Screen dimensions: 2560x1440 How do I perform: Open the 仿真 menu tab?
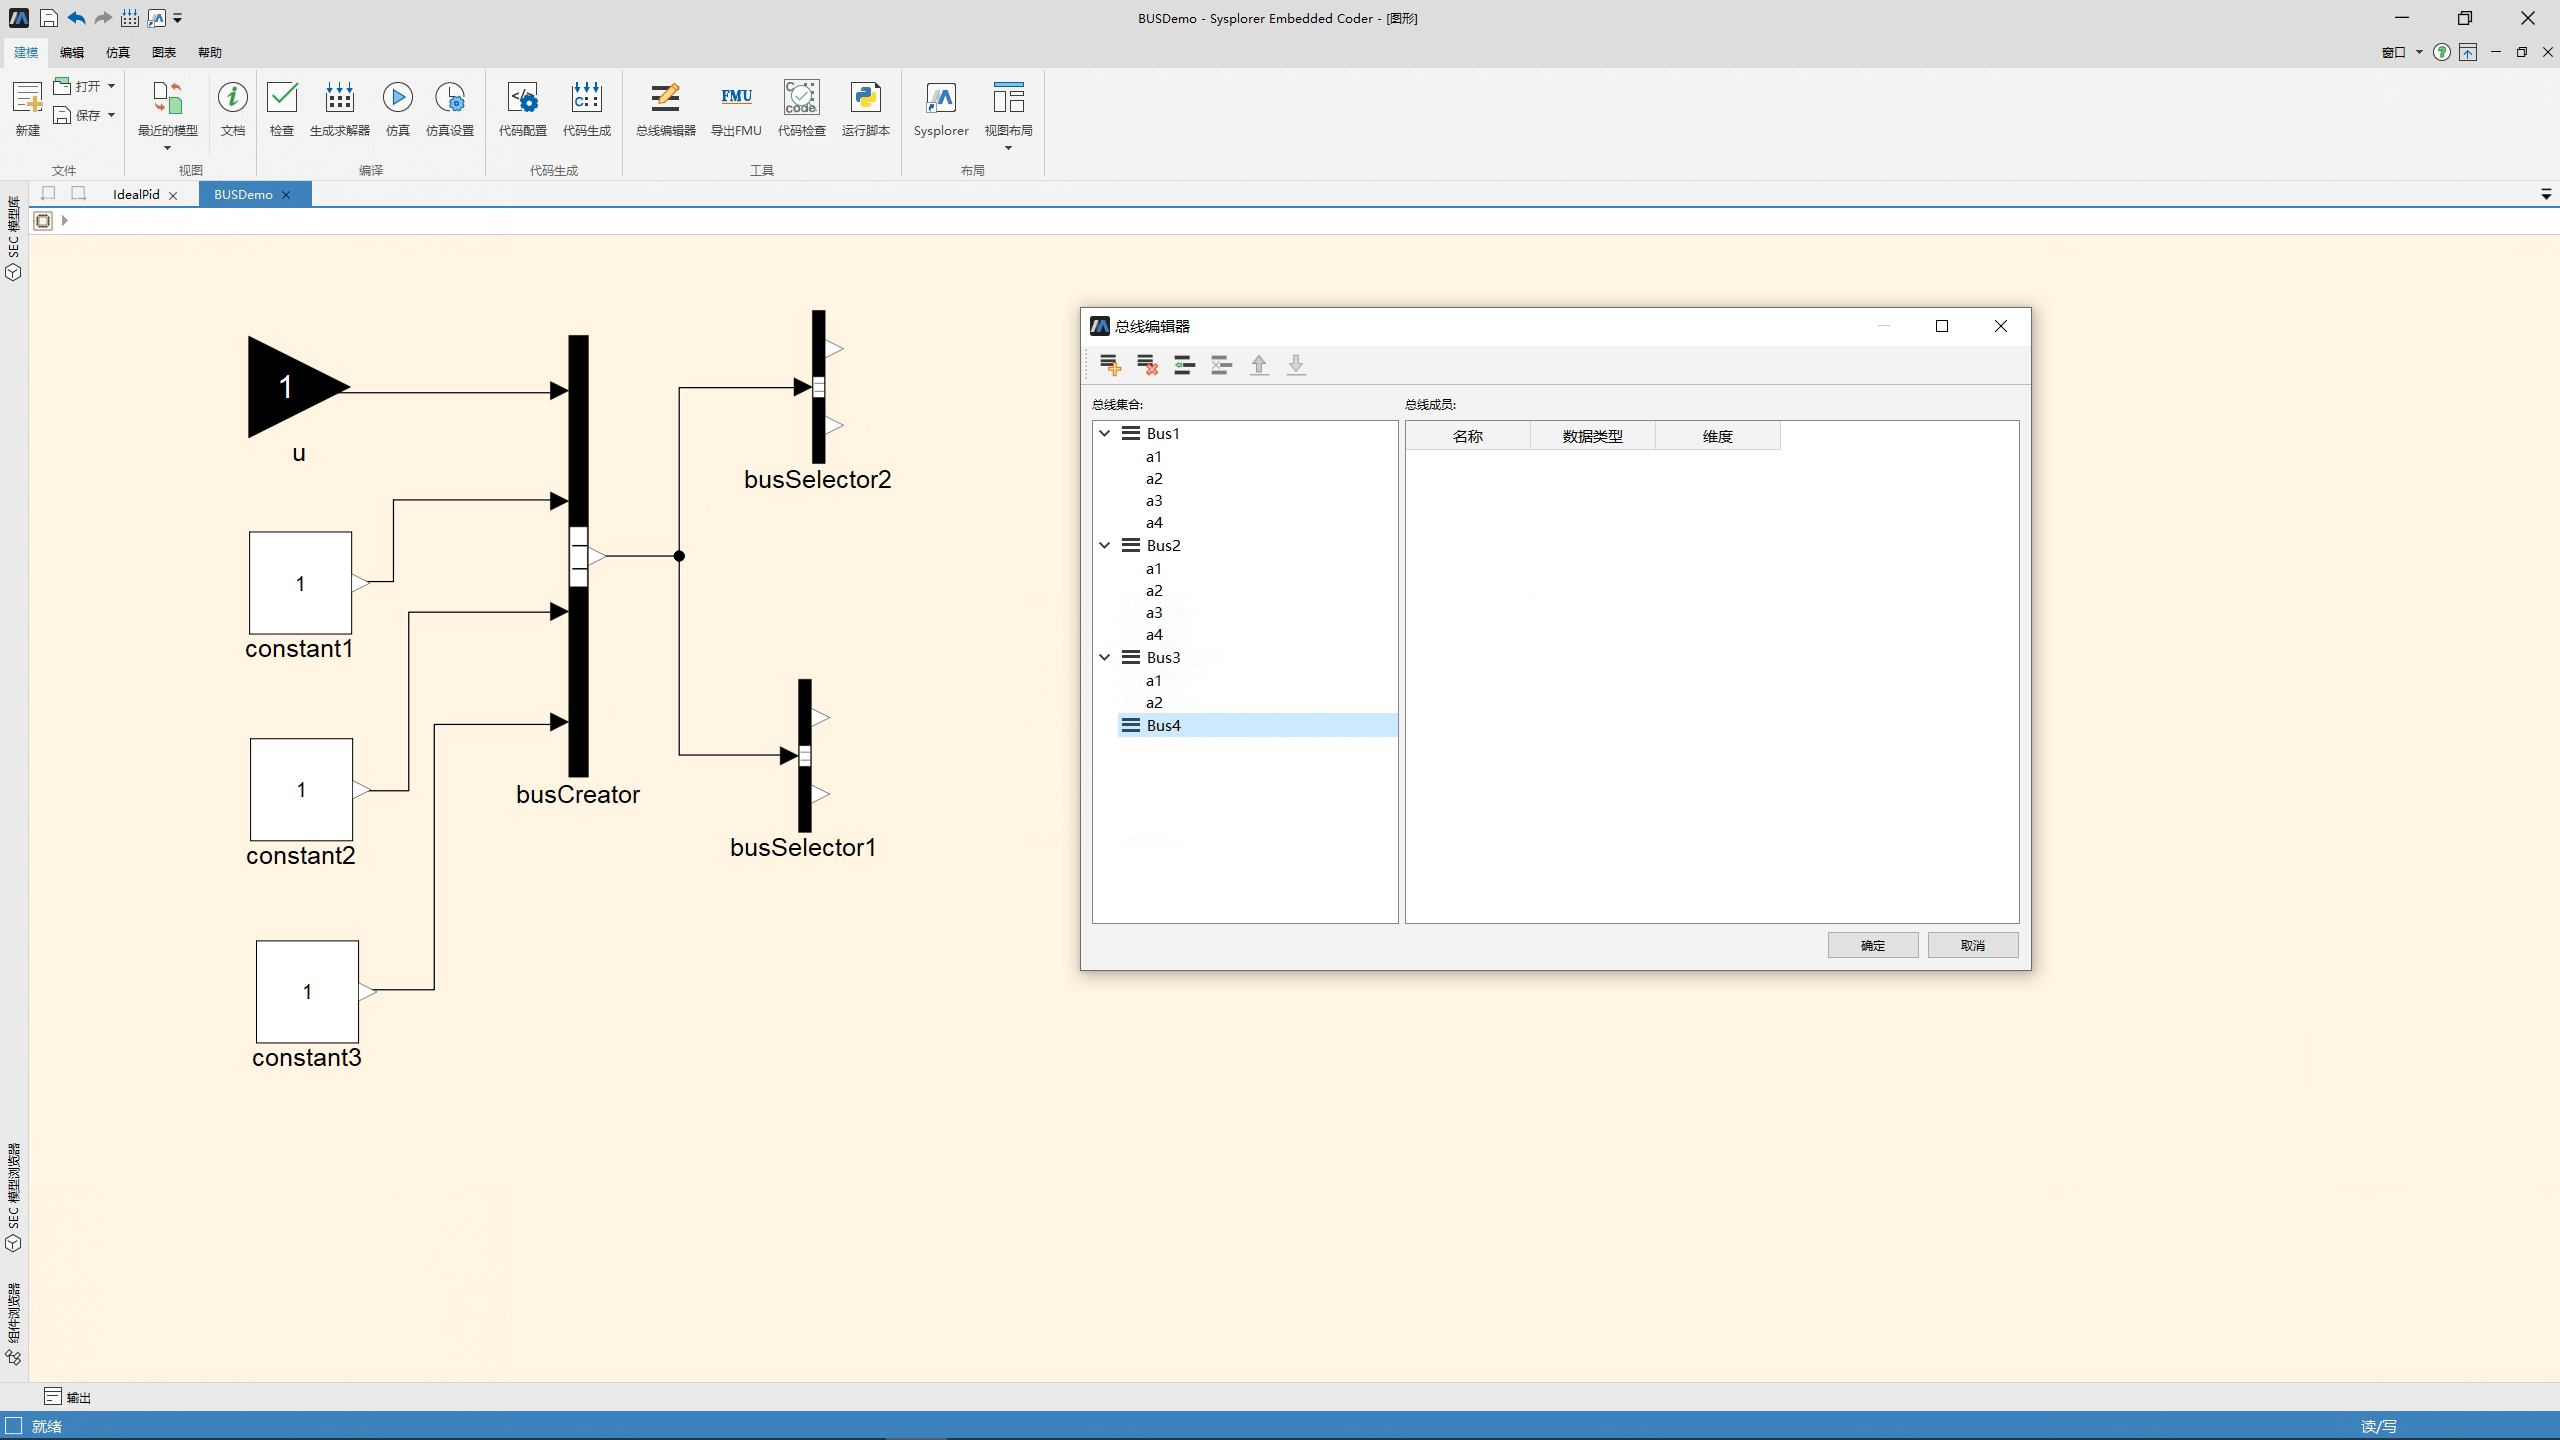[118, 52]
